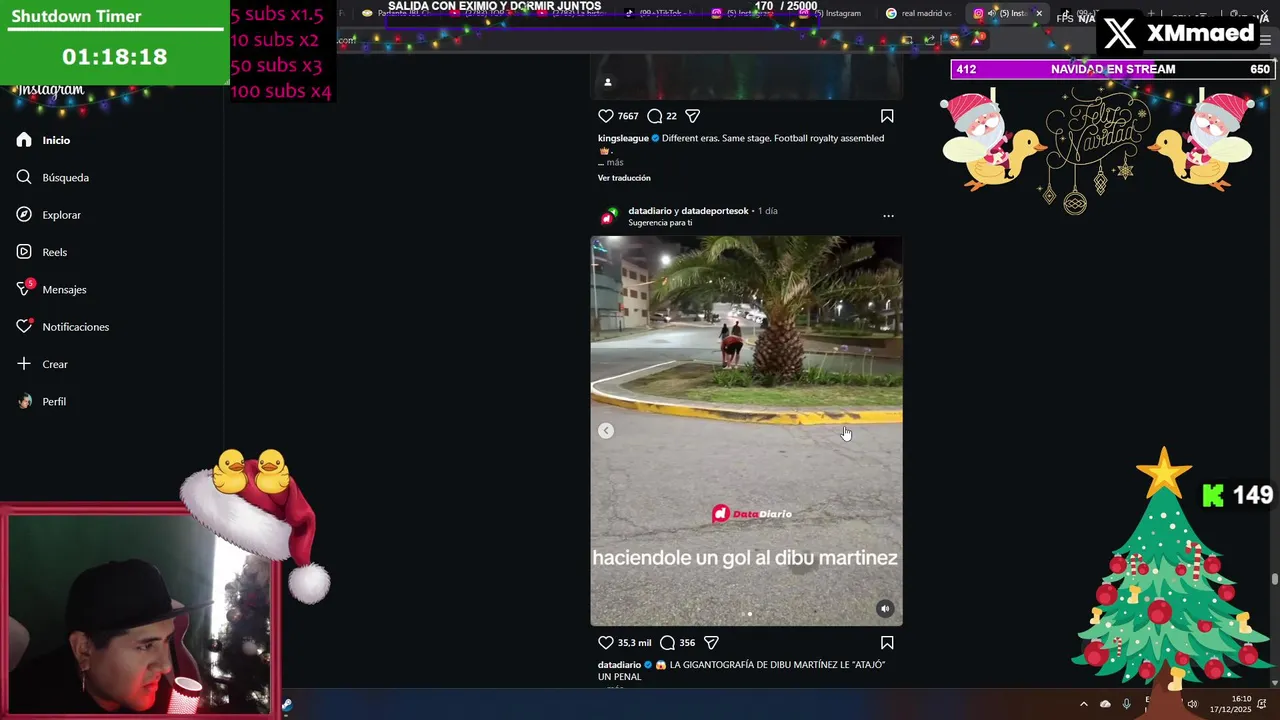The image size is (1280, 720).
Task: Click Ver traducción under kingsleague caption
Action: coord(624,178)
